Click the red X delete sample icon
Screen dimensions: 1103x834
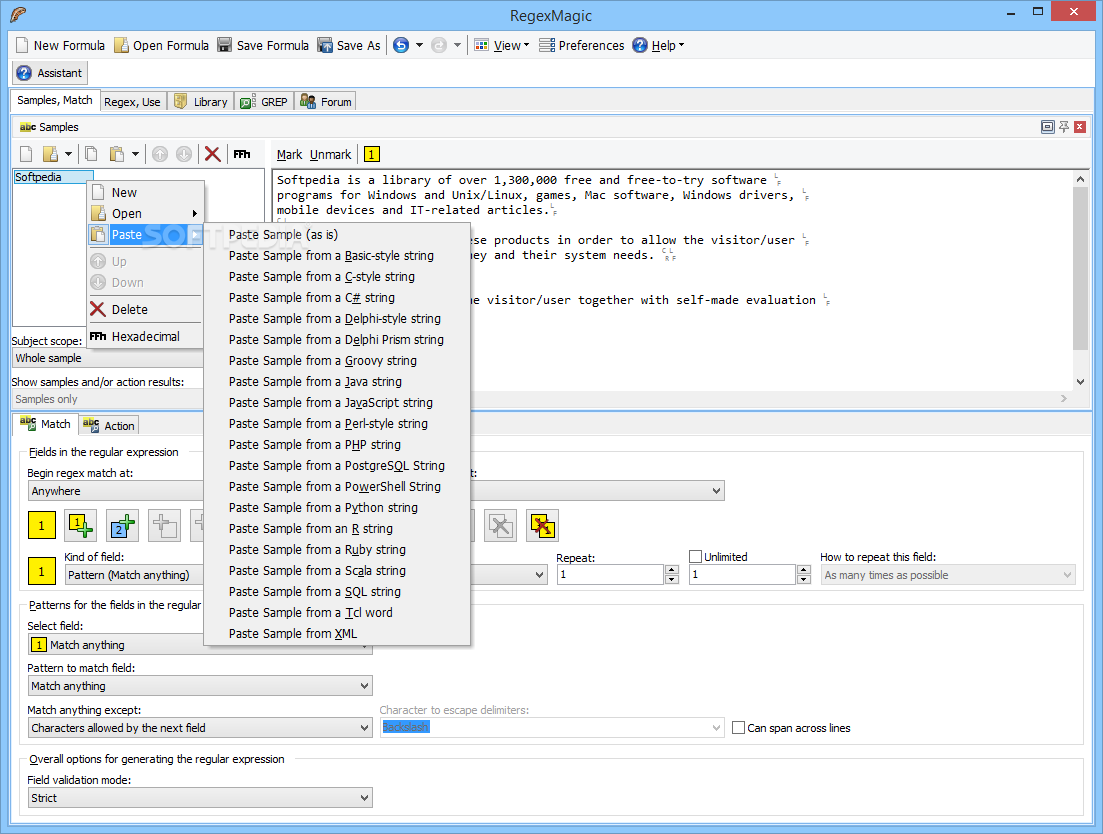(212, 154)
